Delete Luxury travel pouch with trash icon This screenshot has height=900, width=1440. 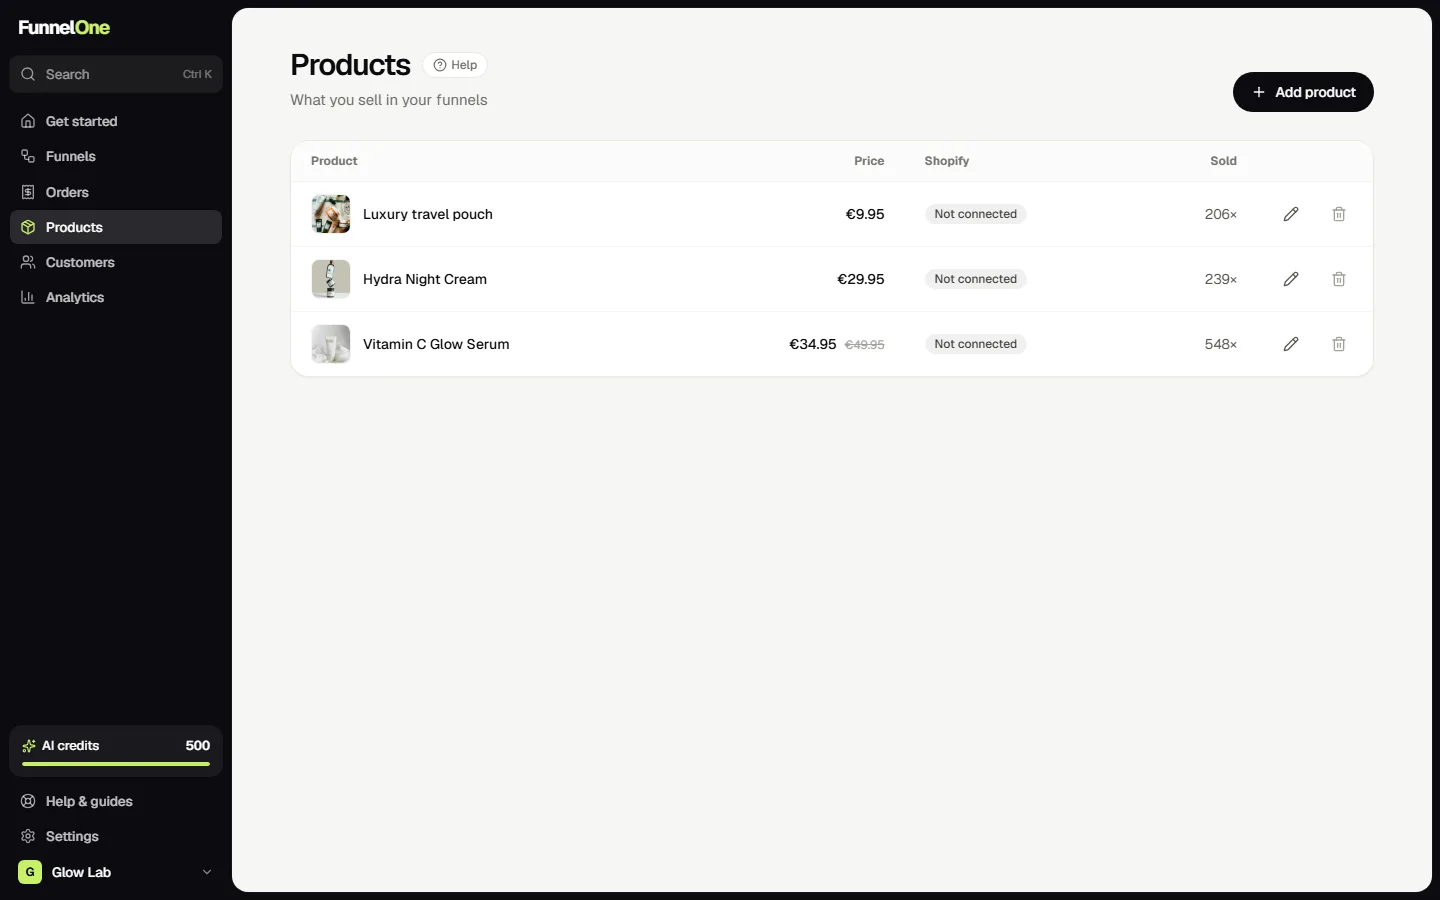1339,214
